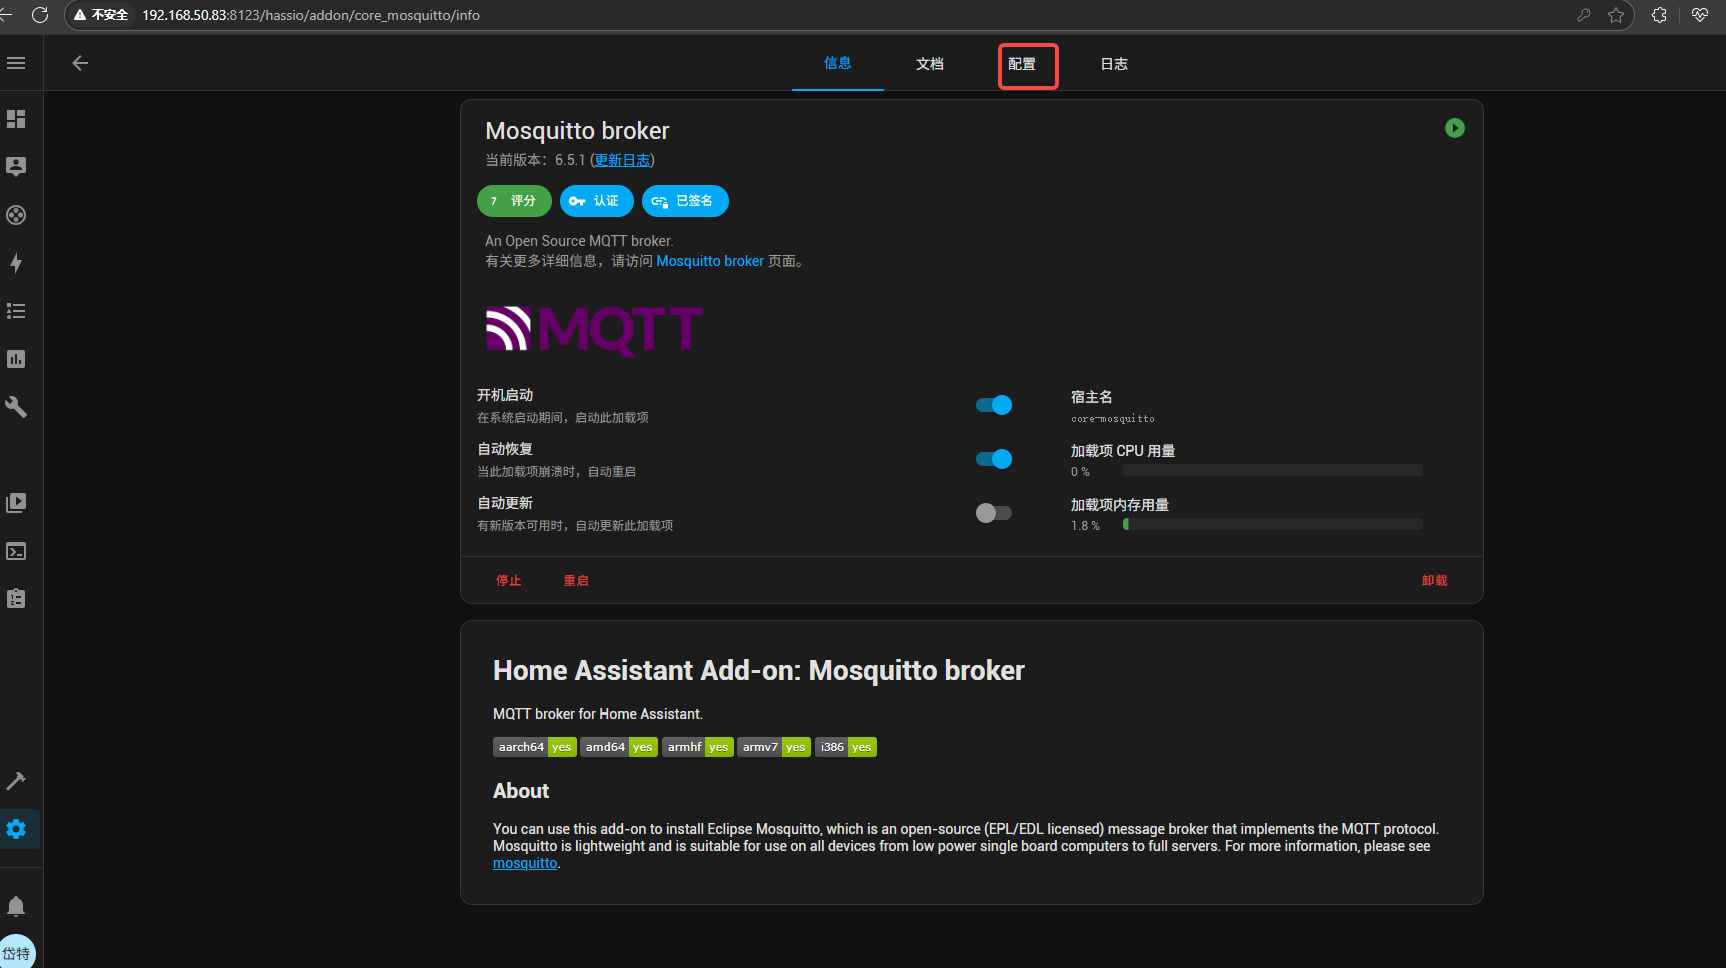Go back using the left arrow

(x=80, y=63)
